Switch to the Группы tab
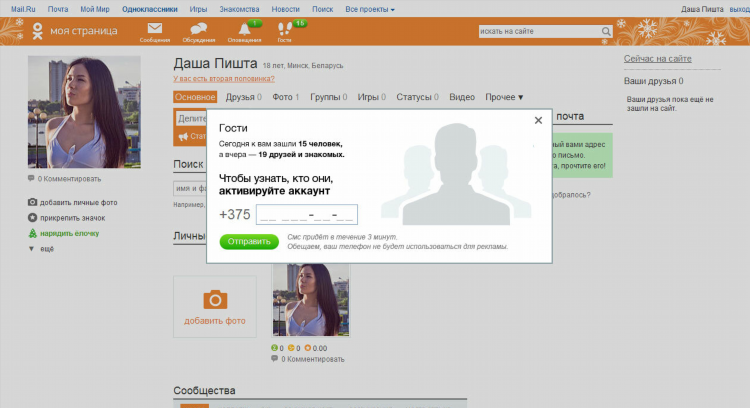This screenshot has width=750, height=408. pos(328,97)
